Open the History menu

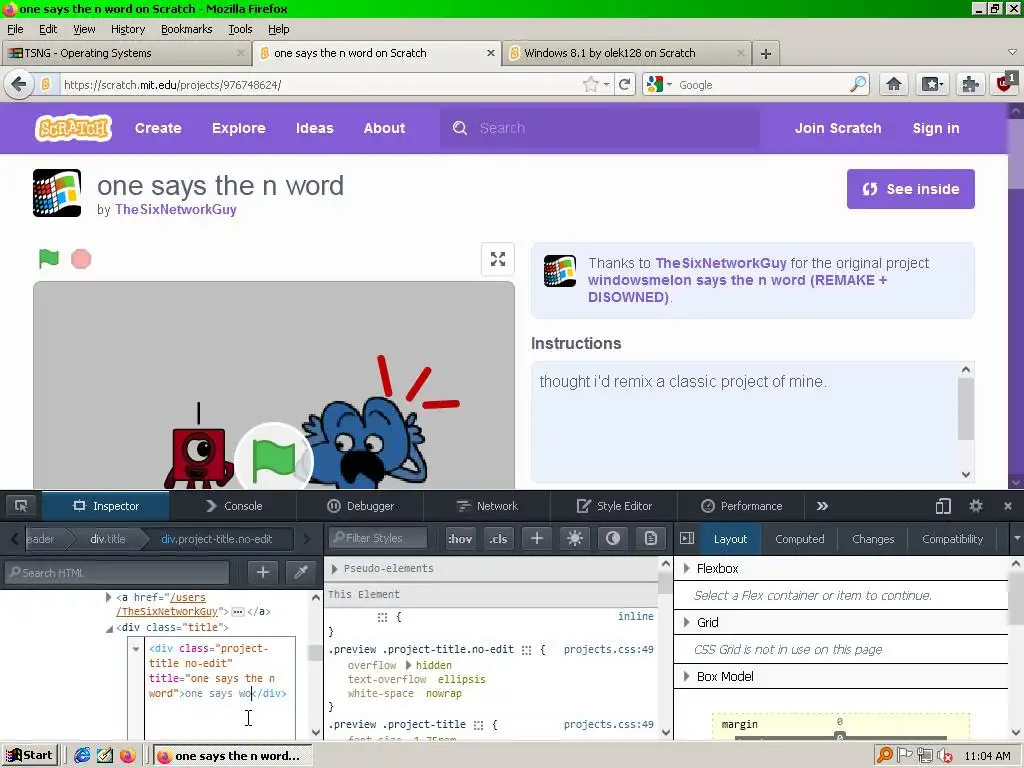click(127, 29)
